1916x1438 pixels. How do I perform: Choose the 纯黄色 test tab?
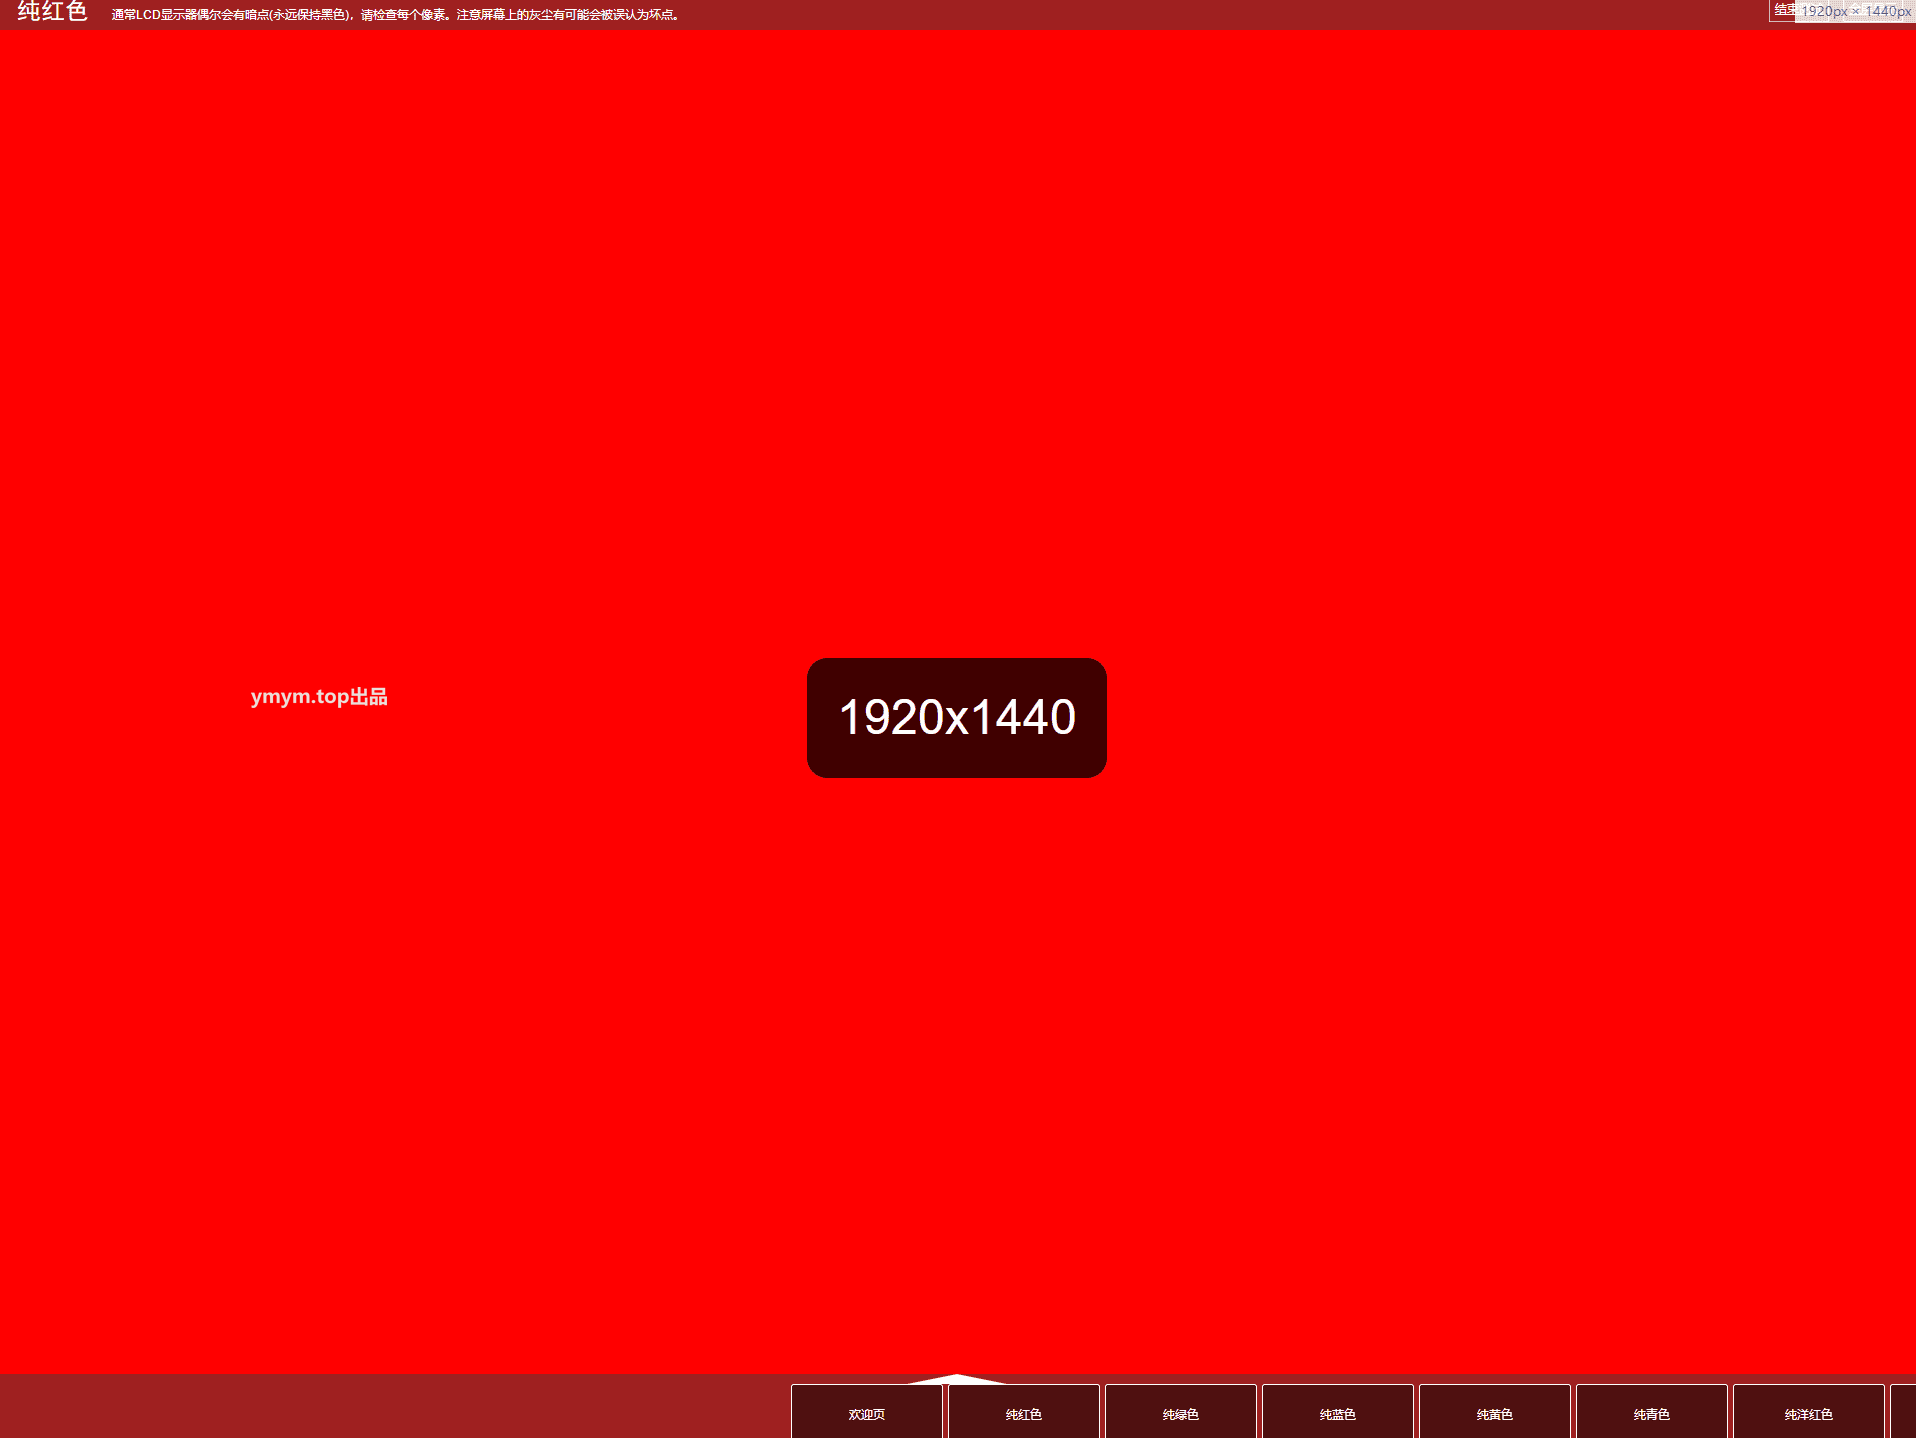(x=1494, y=1412)
